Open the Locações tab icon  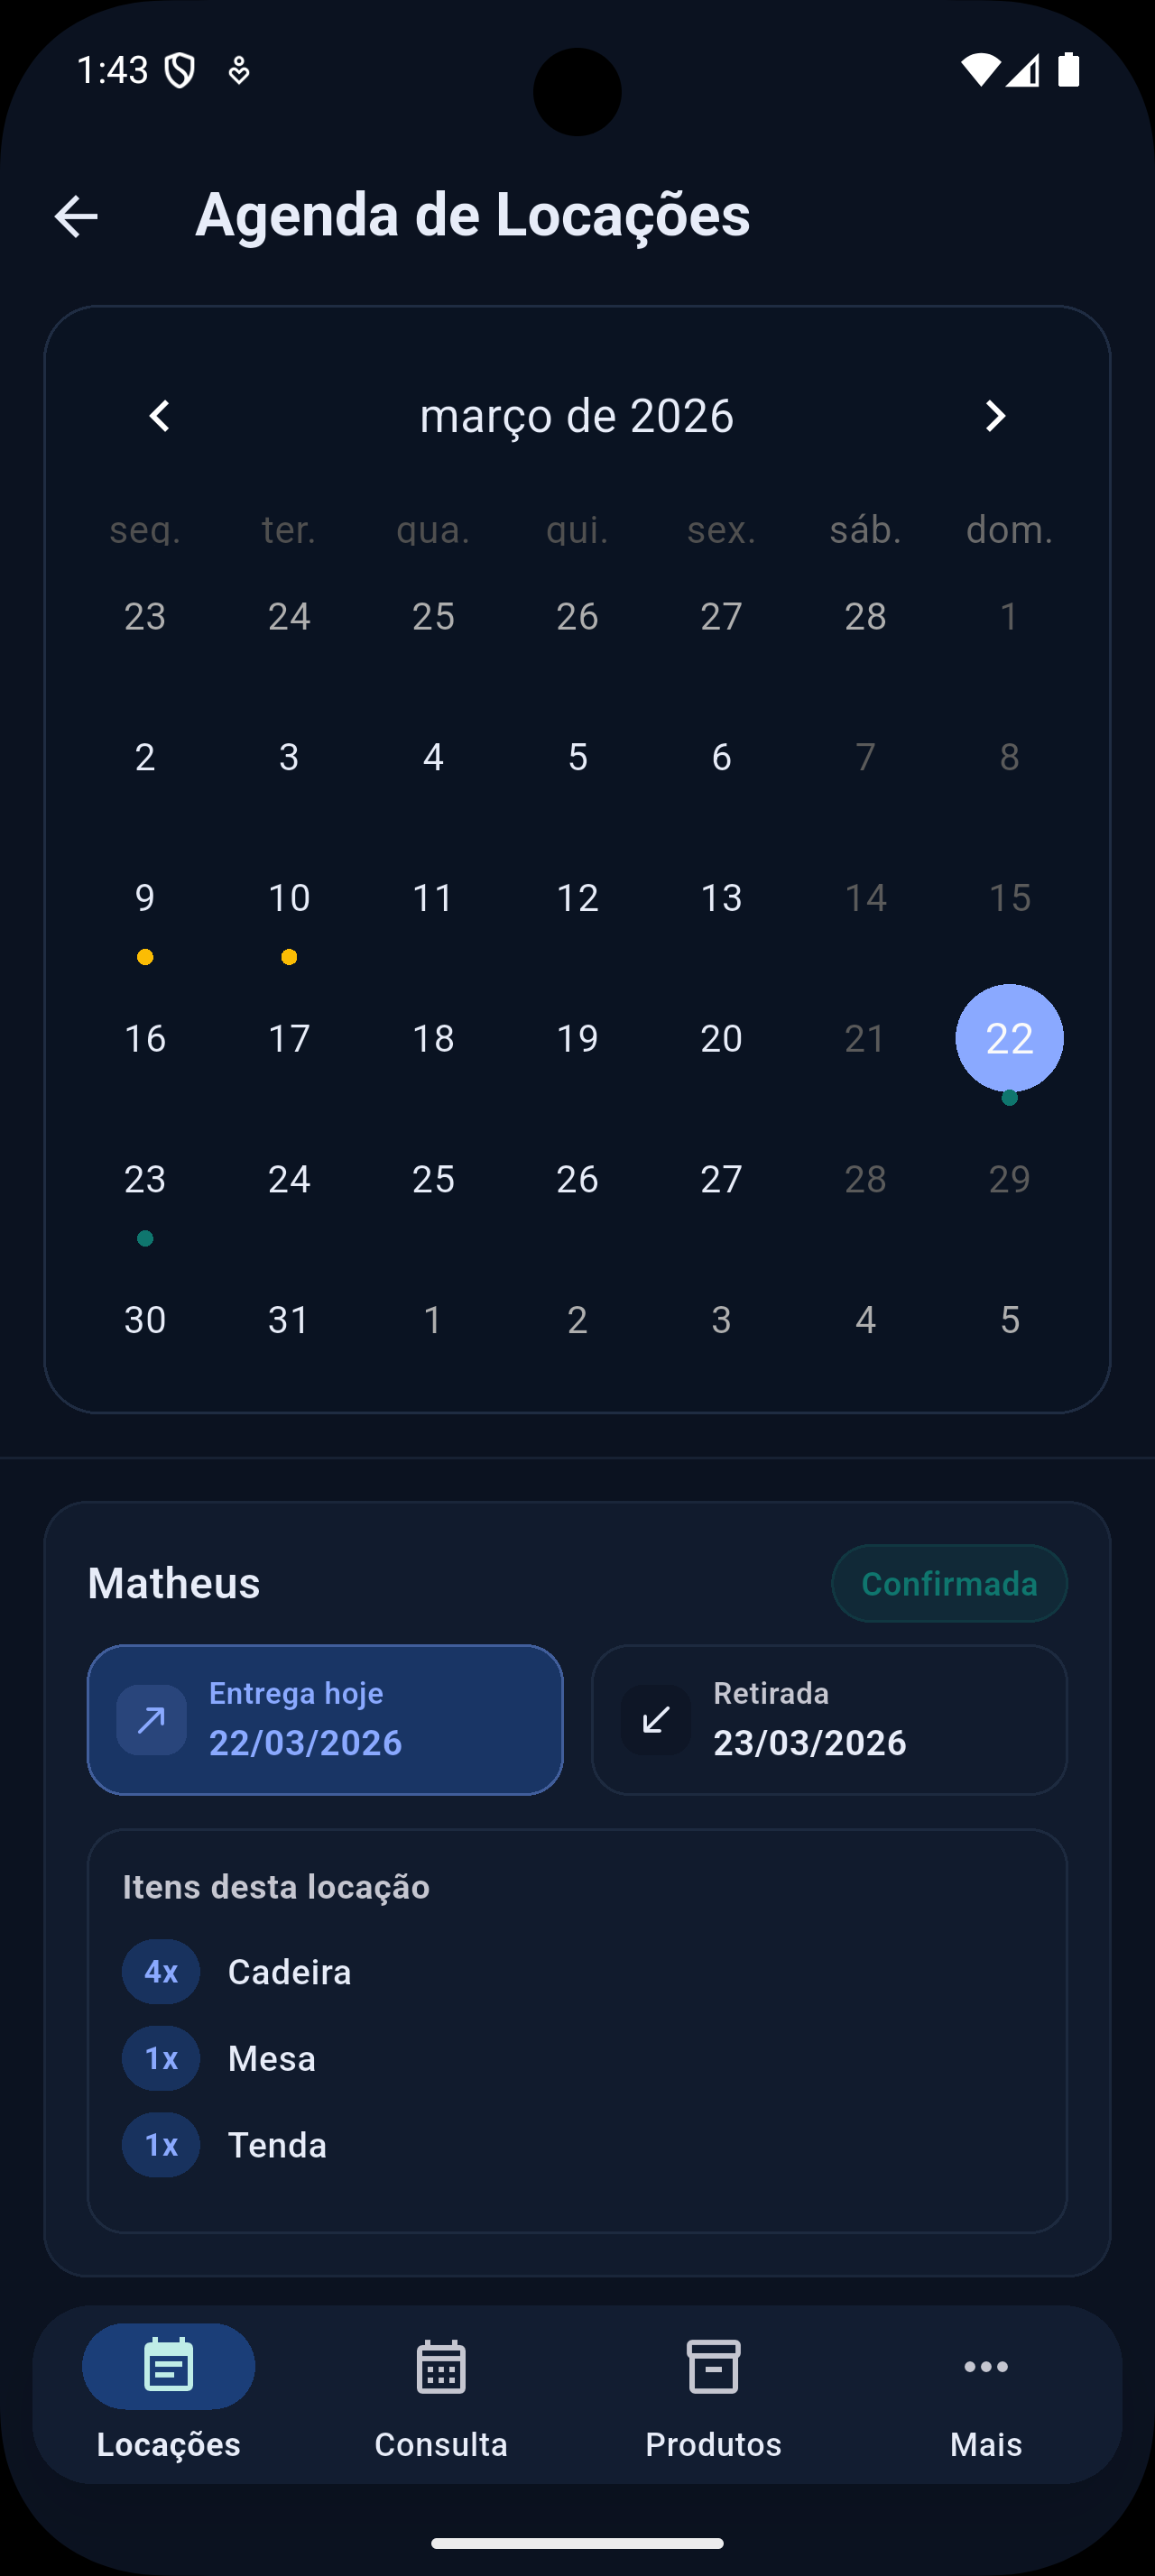tap(168, 2366)
